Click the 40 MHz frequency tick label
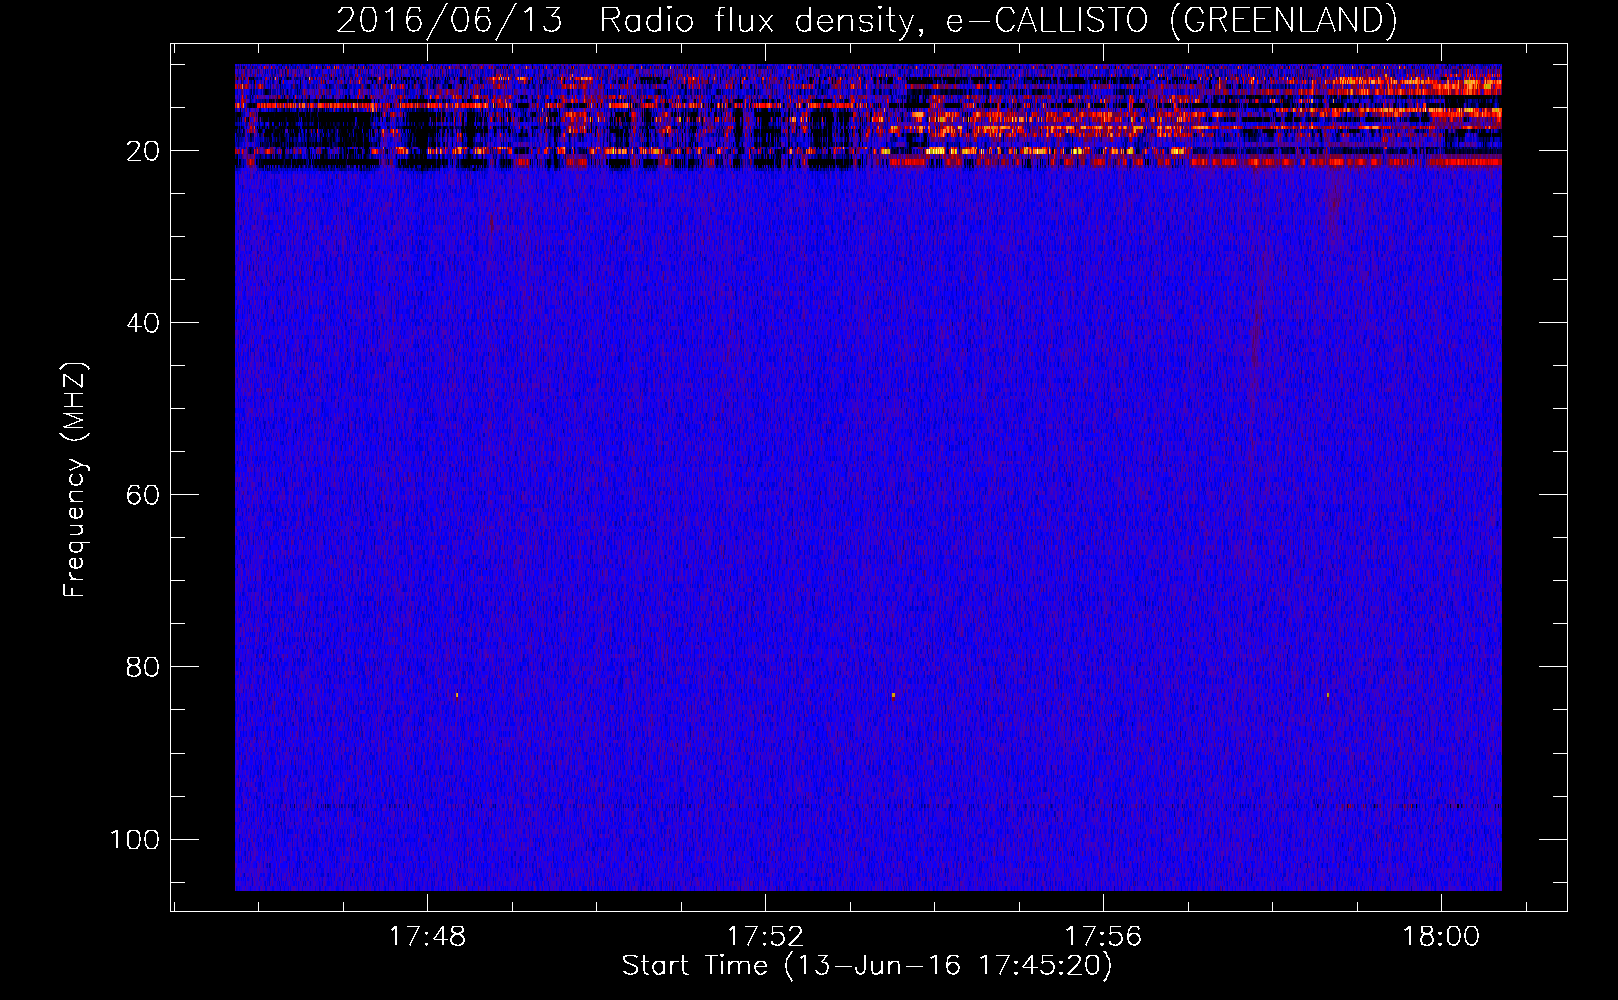1618x1000 pixels. (143, 323)
